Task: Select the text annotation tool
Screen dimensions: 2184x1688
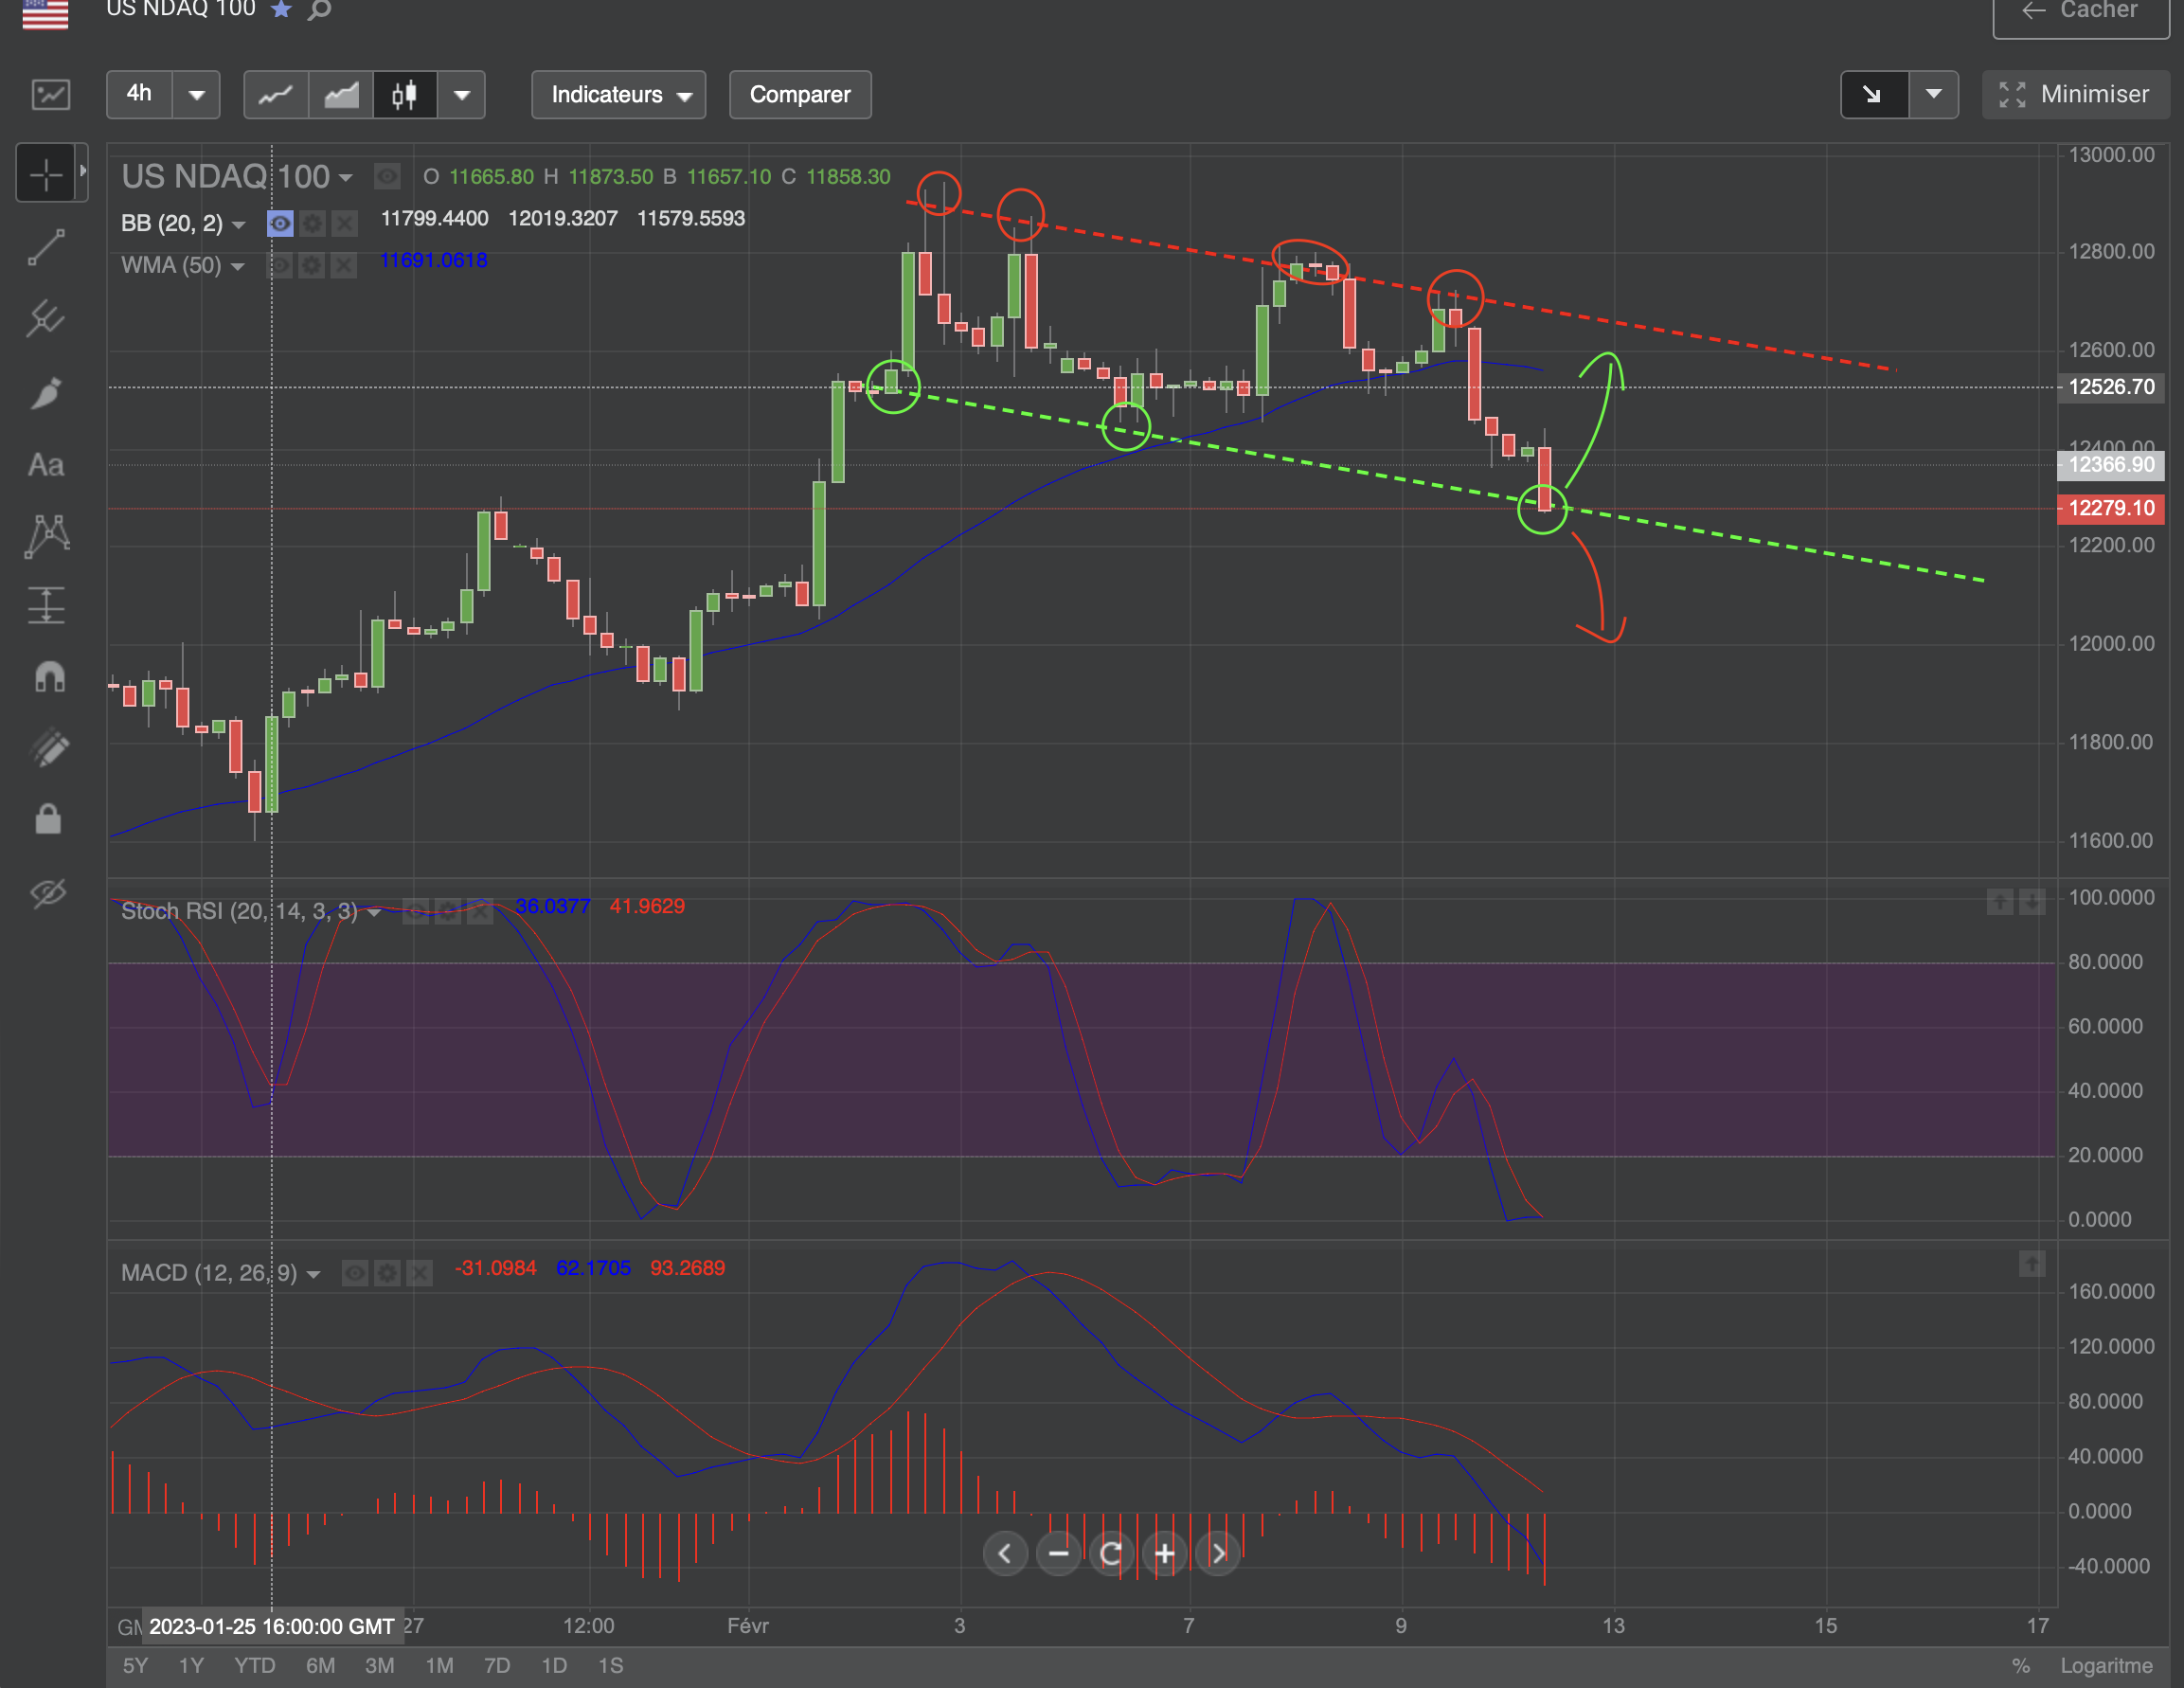Action: 46,465
